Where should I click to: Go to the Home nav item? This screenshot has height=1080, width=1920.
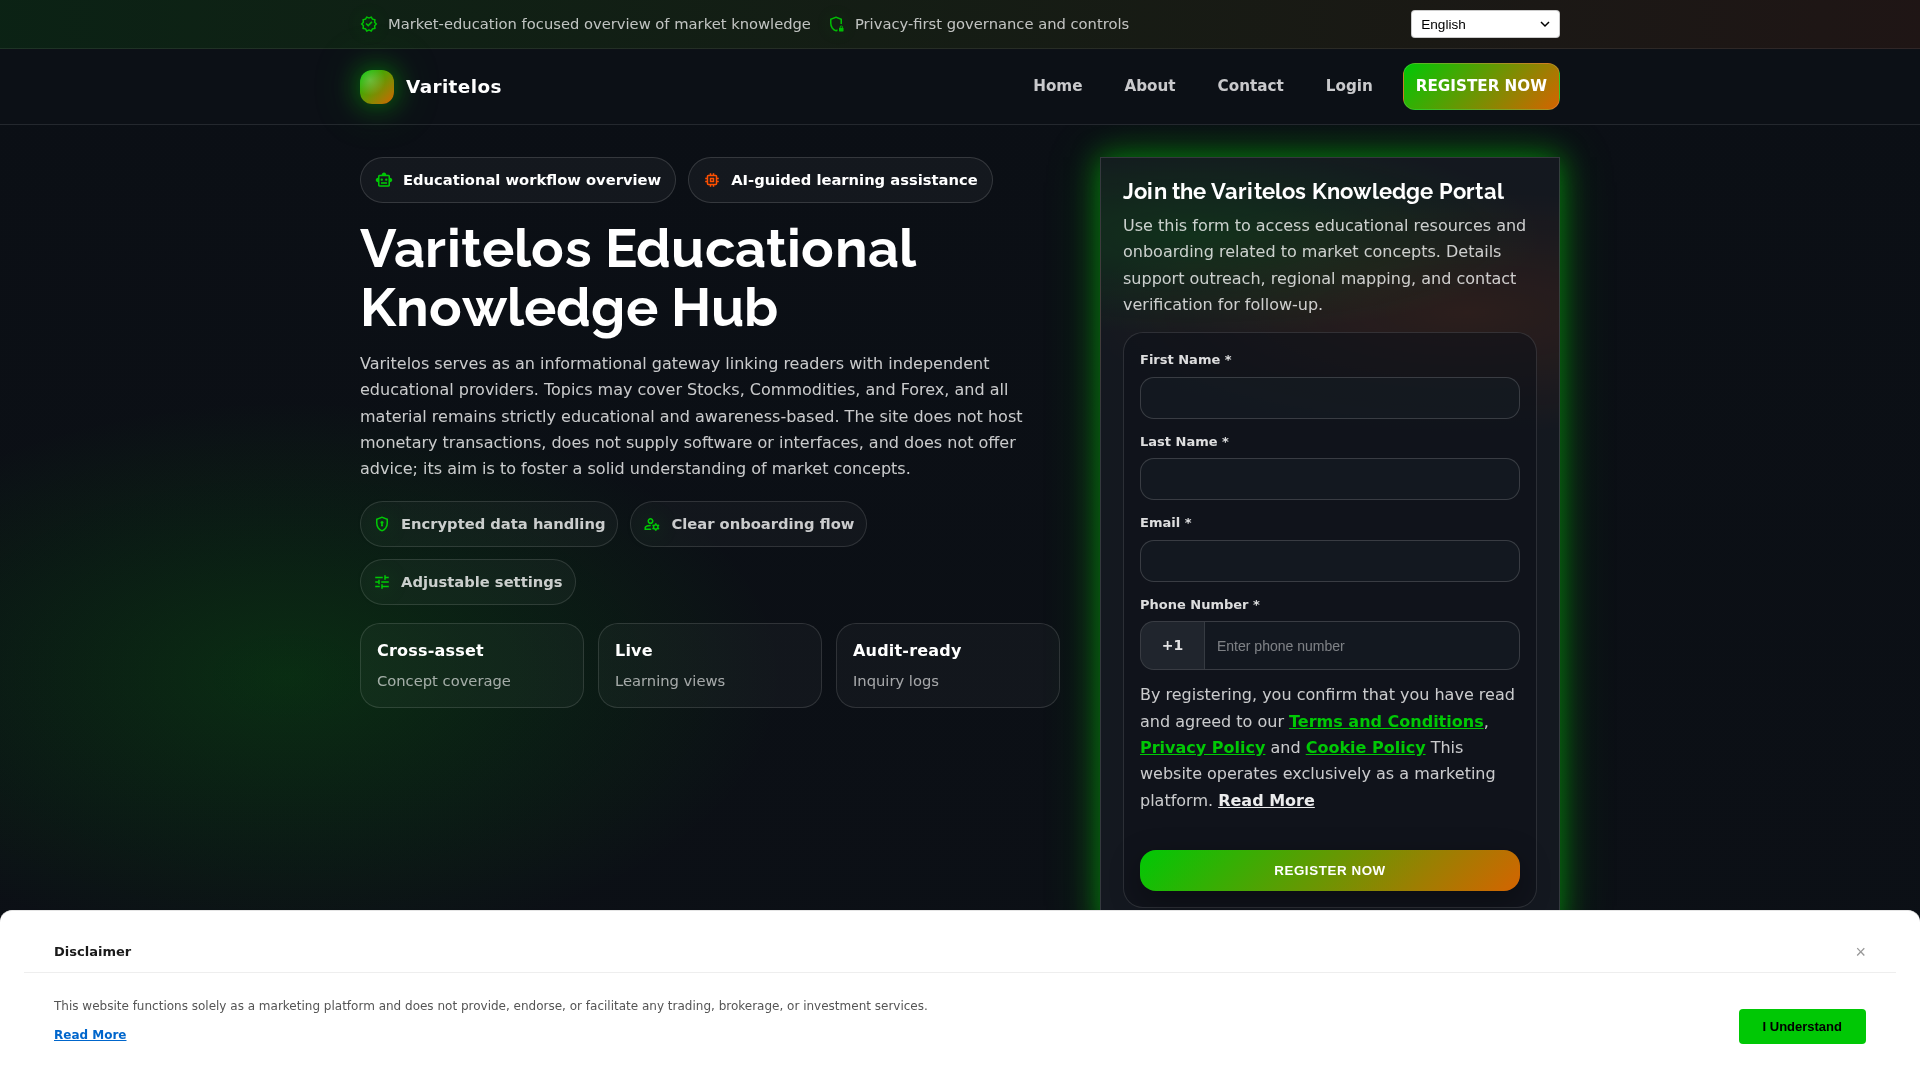click(x=1058, y=86)
